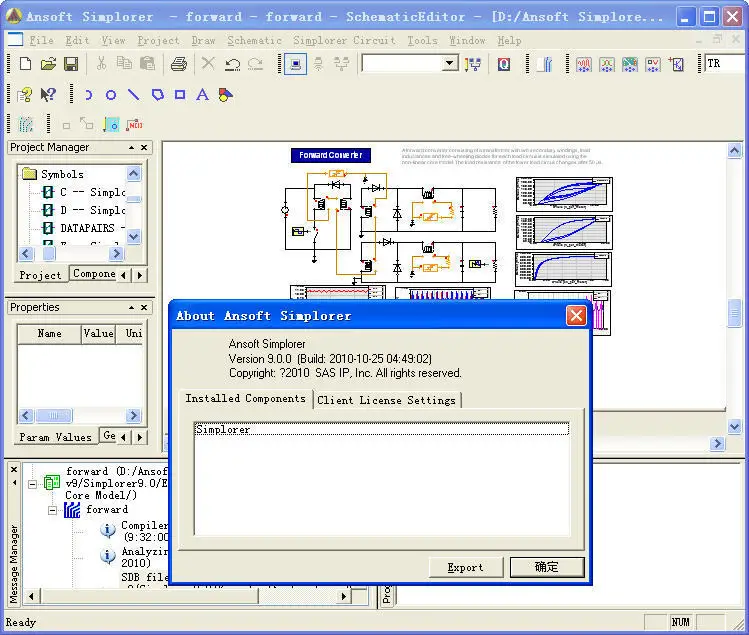This screenshot has height=635, width=749.
Task: Click the TR analysis input field
Action: (x=725, y=63)
